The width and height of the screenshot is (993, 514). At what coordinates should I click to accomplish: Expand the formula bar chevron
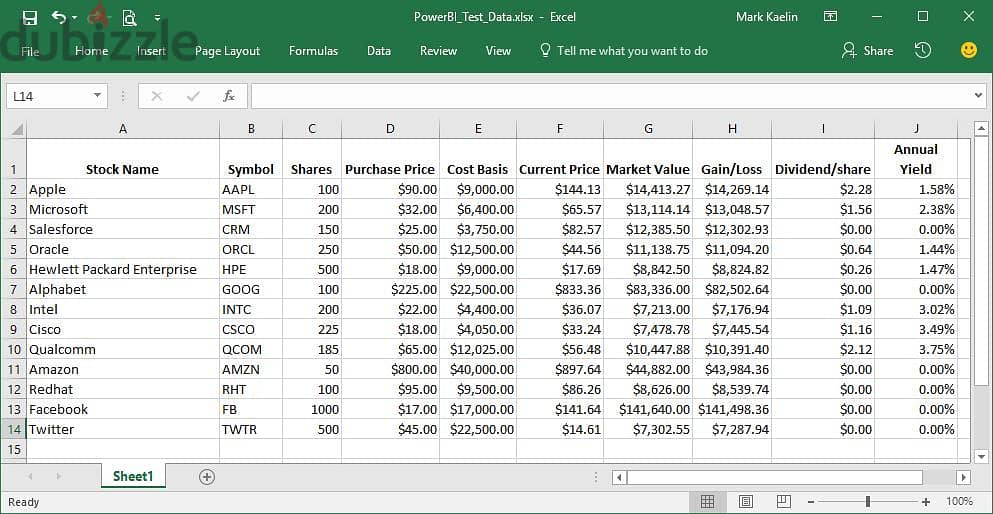(979, 96)
